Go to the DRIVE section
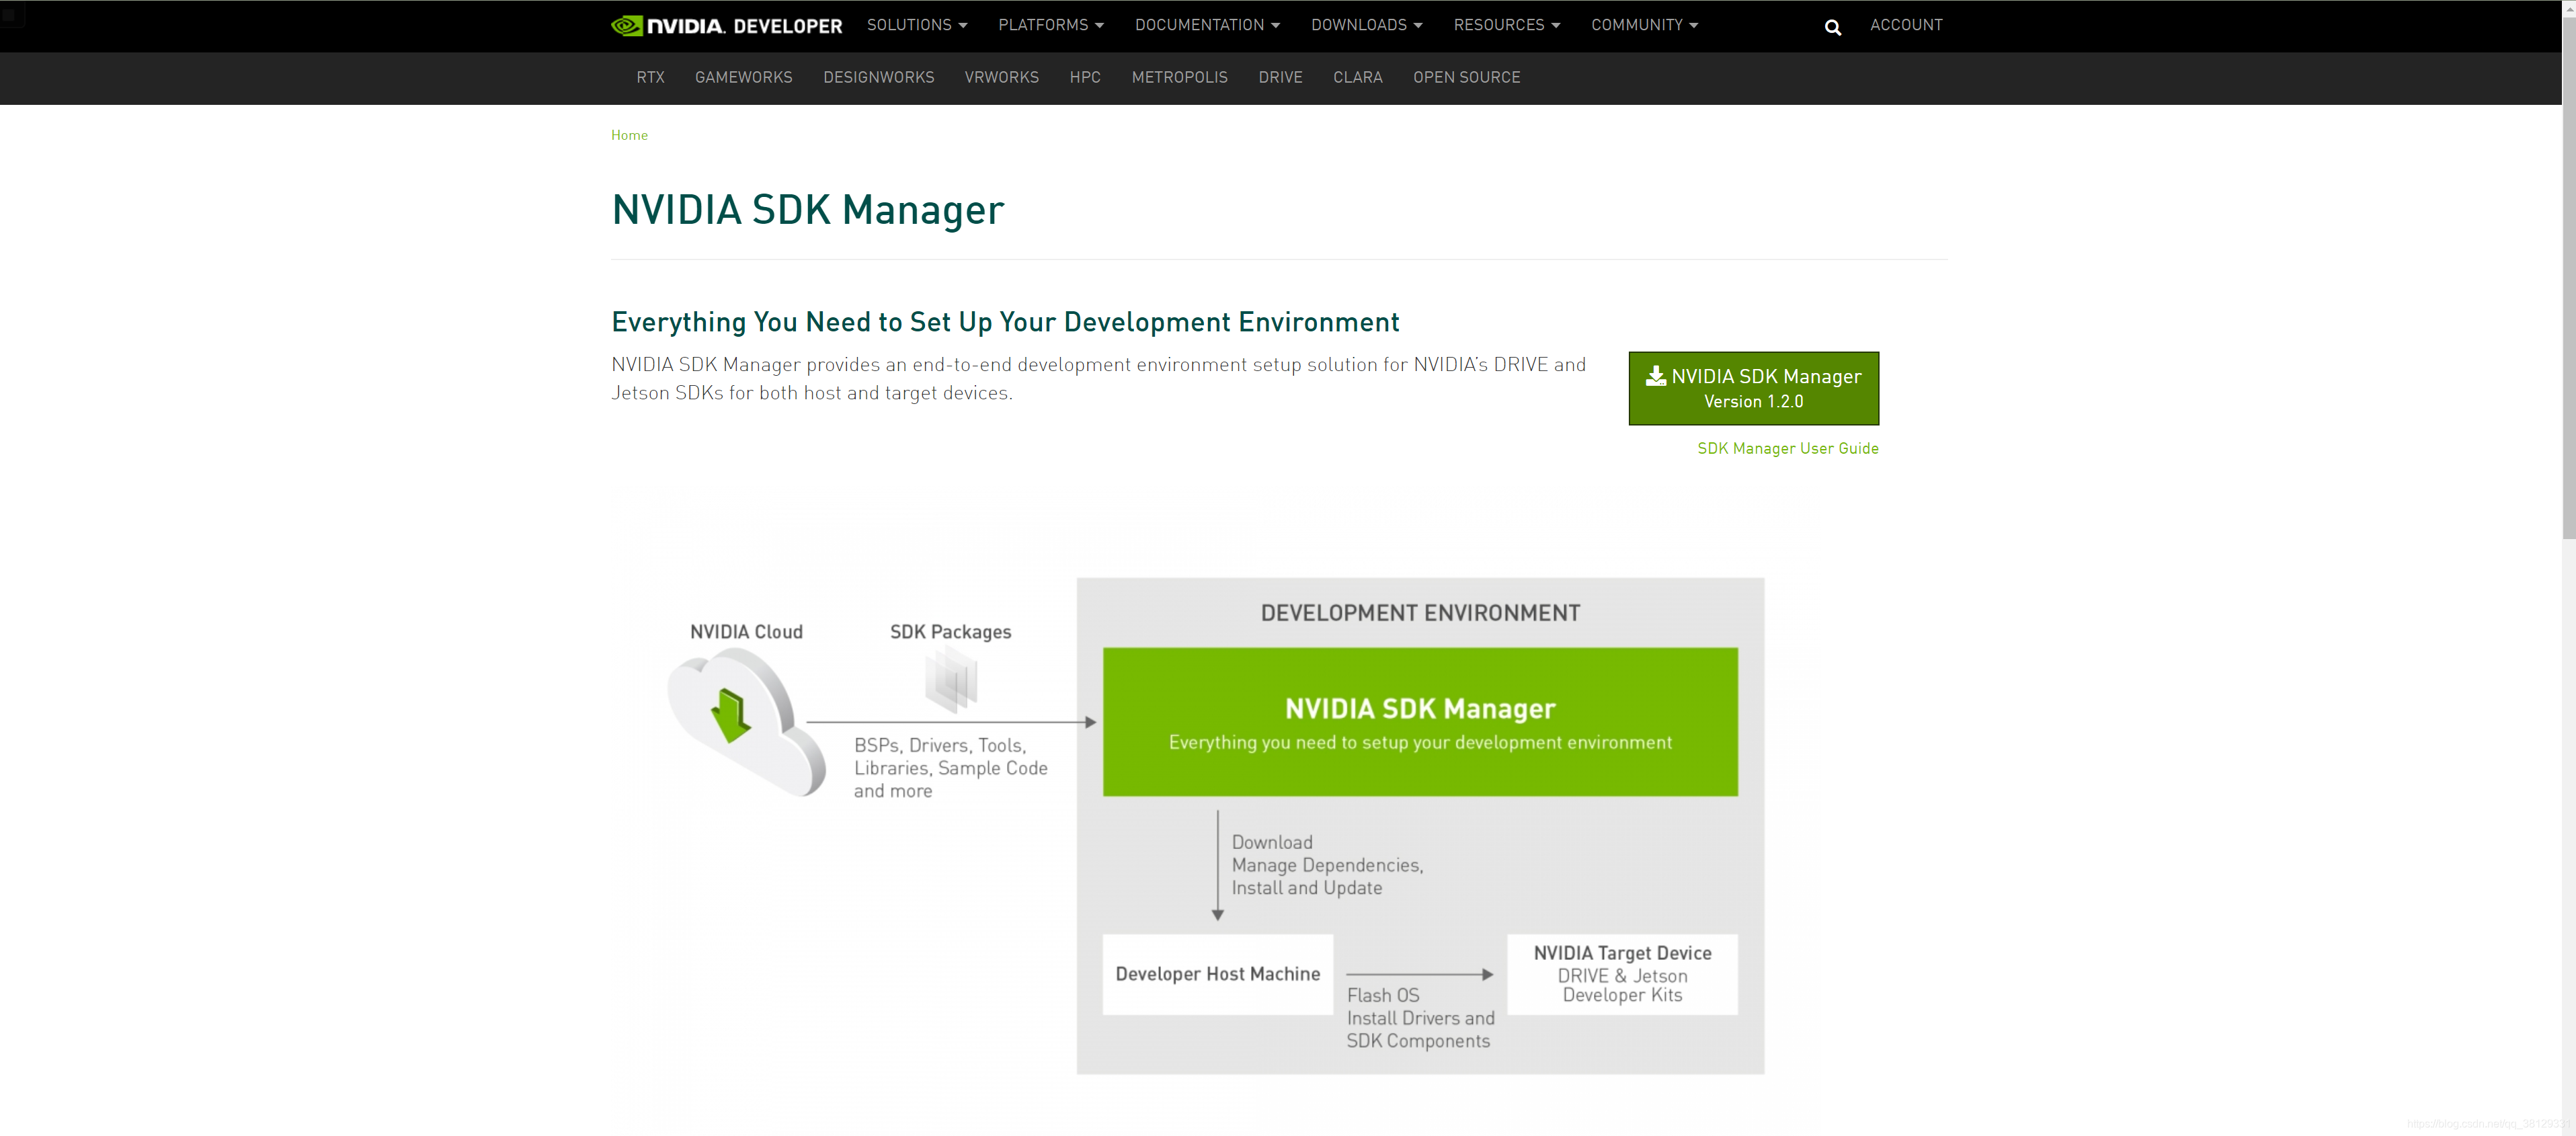This screenshot has width=2576, height=1136. (x=1280, y=77)
